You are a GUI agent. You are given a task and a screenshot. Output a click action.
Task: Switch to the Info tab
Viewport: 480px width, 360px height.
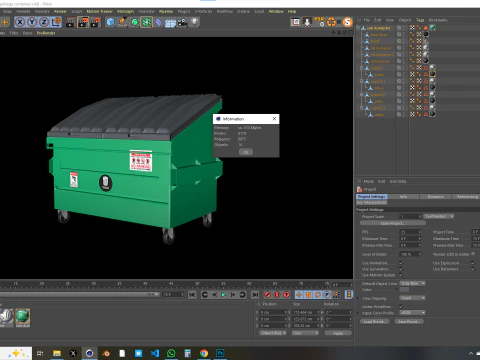(403, 197)
